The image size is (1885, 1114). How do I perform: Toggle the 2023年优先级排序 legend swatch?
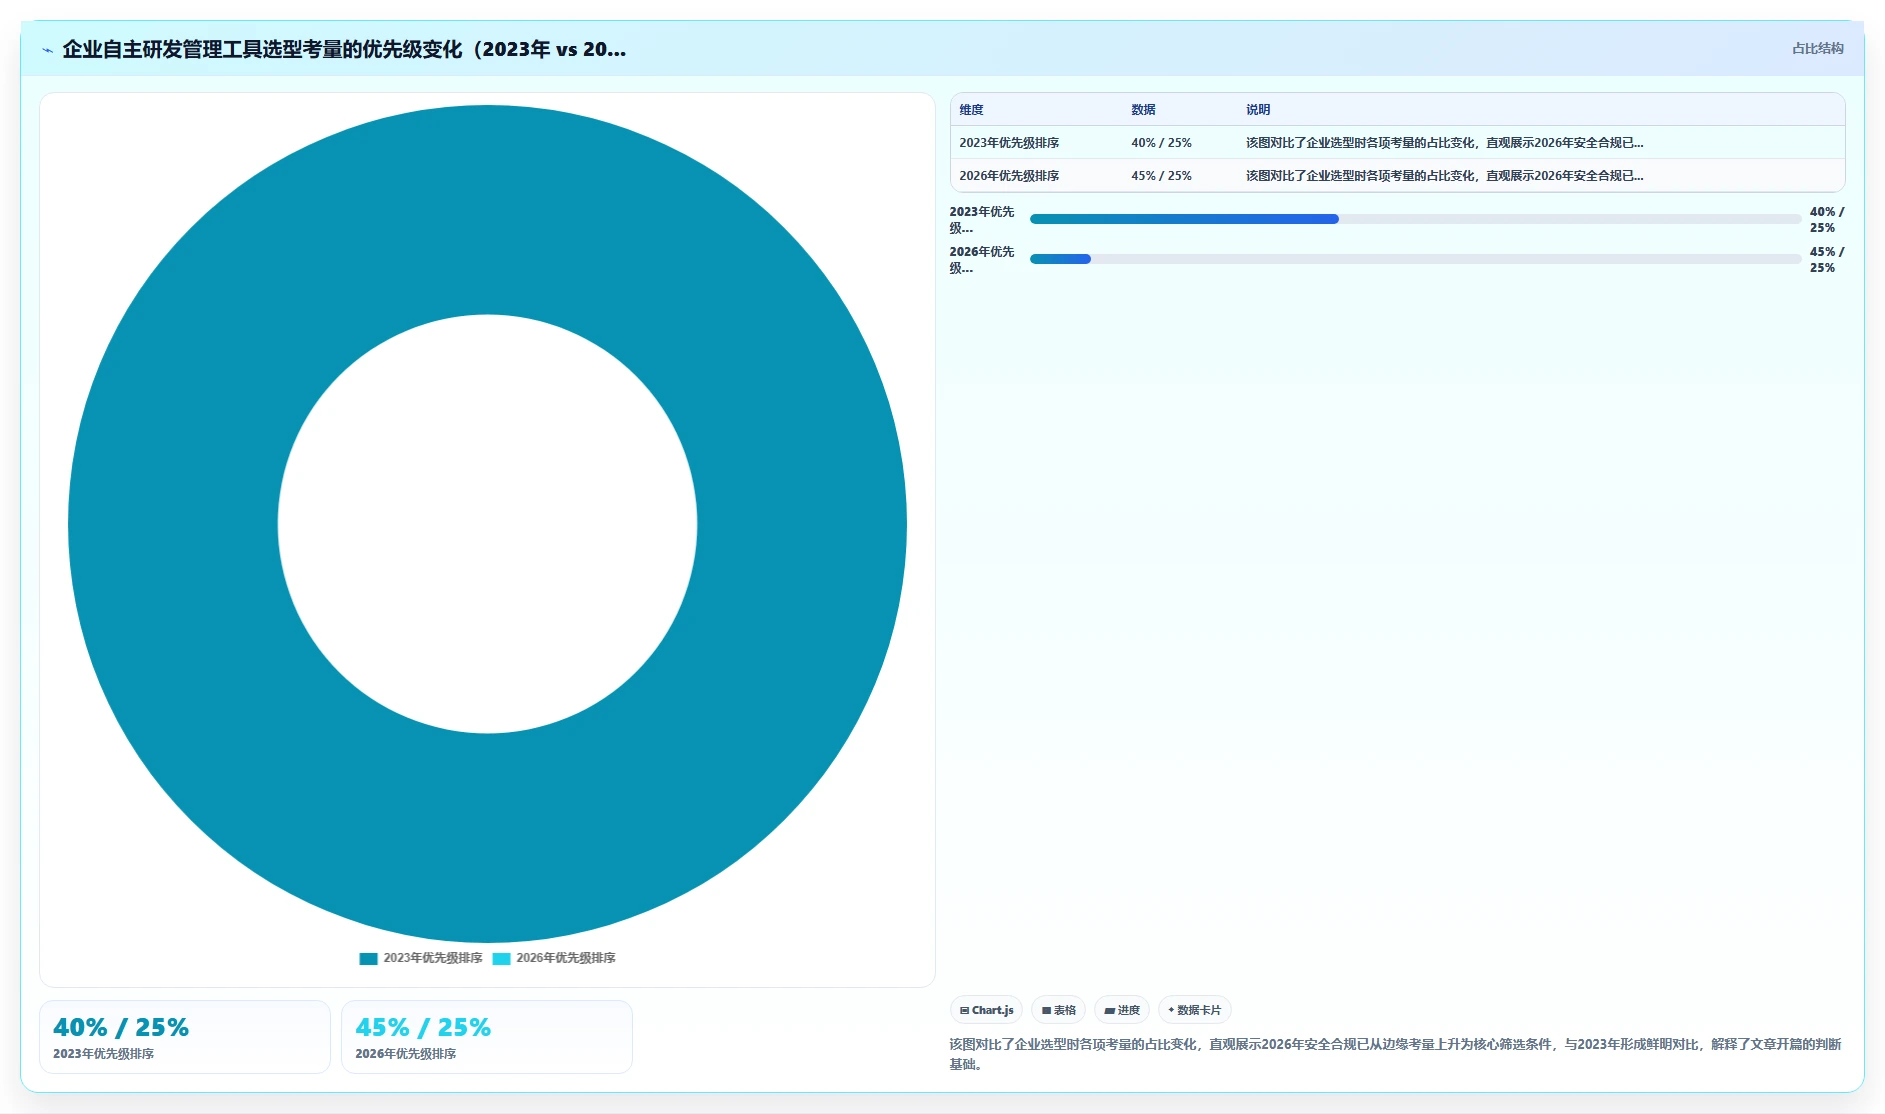(x=368, y=958)
